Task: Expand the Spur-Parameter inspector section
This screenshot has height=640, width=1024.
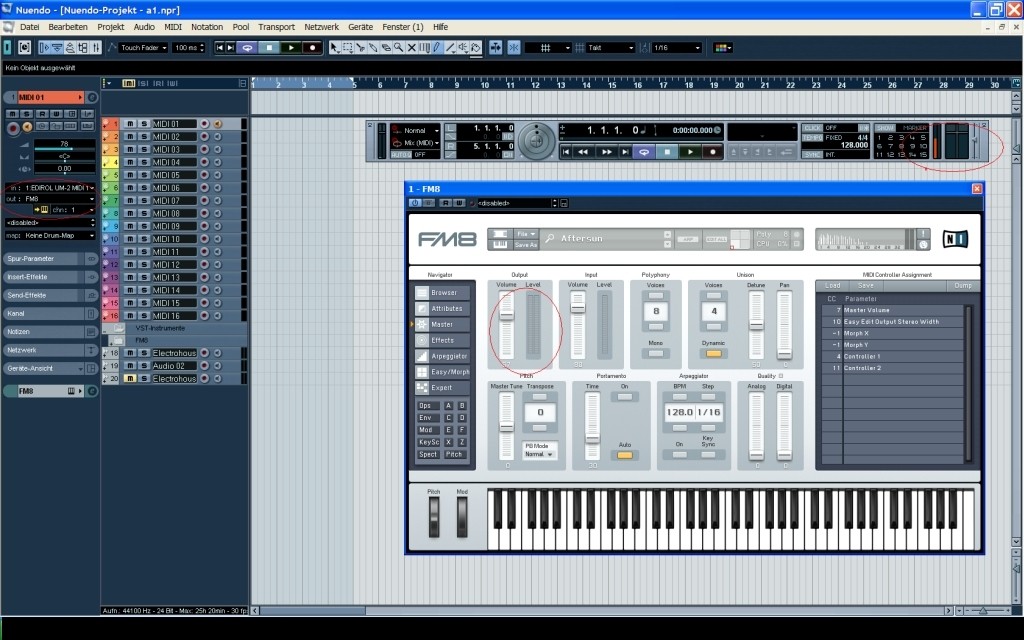Action: tap(50, 259)
